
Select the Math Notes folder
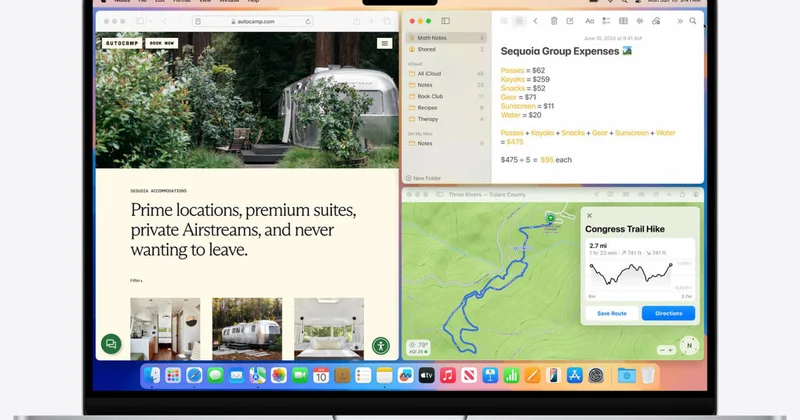tap(446, 38)
